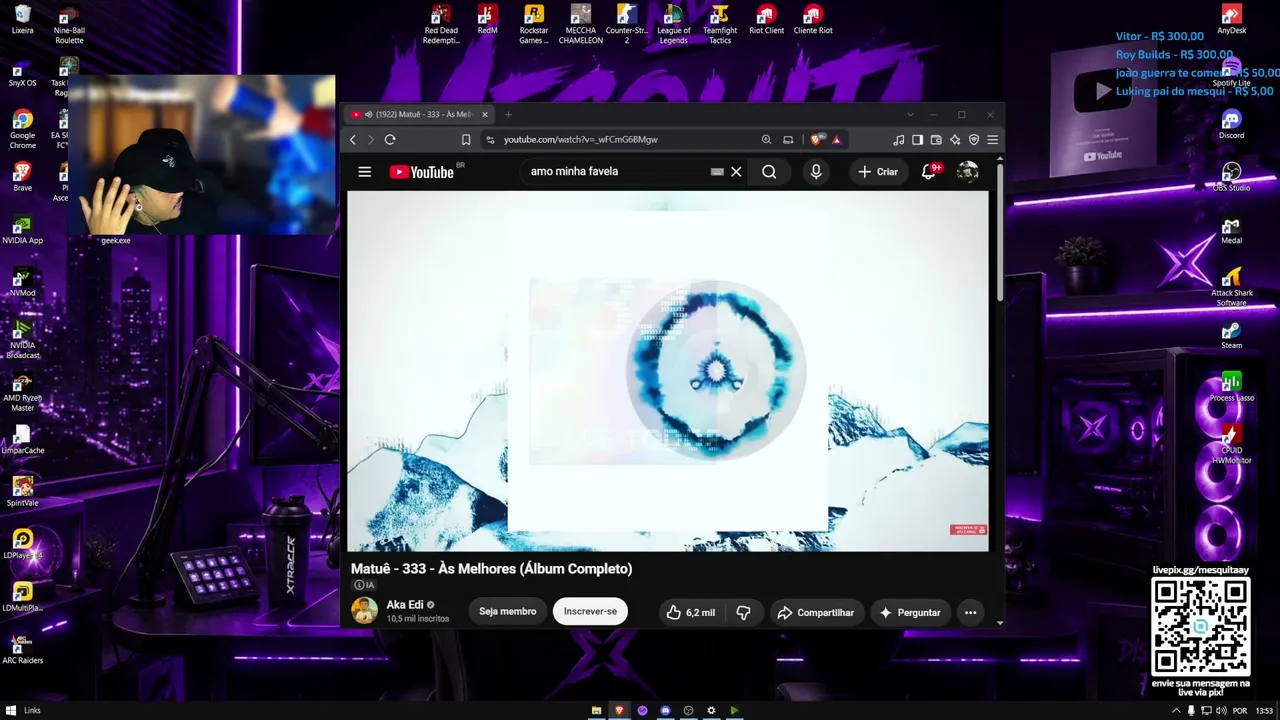Launch Counter-Strike 2 desktop shortcut

click(627, 24)
